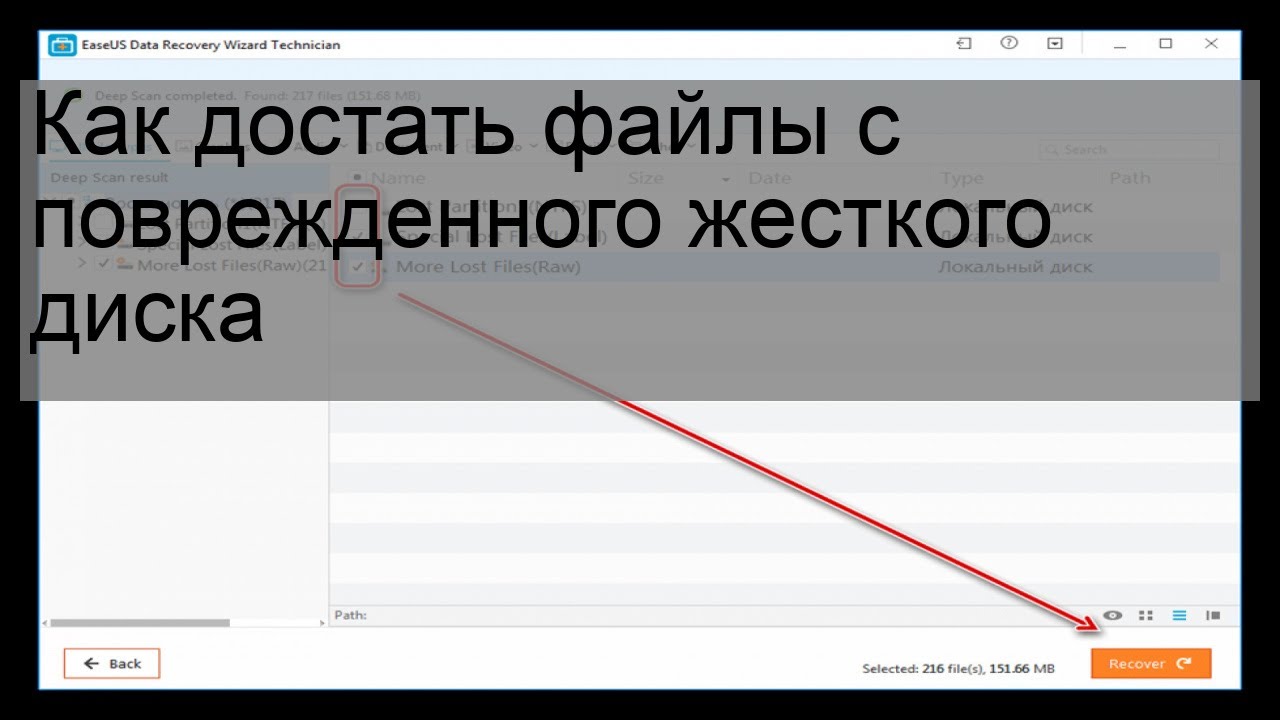
Task: Switch to thumbnail grid view icon
Action: coord(1146,616)
